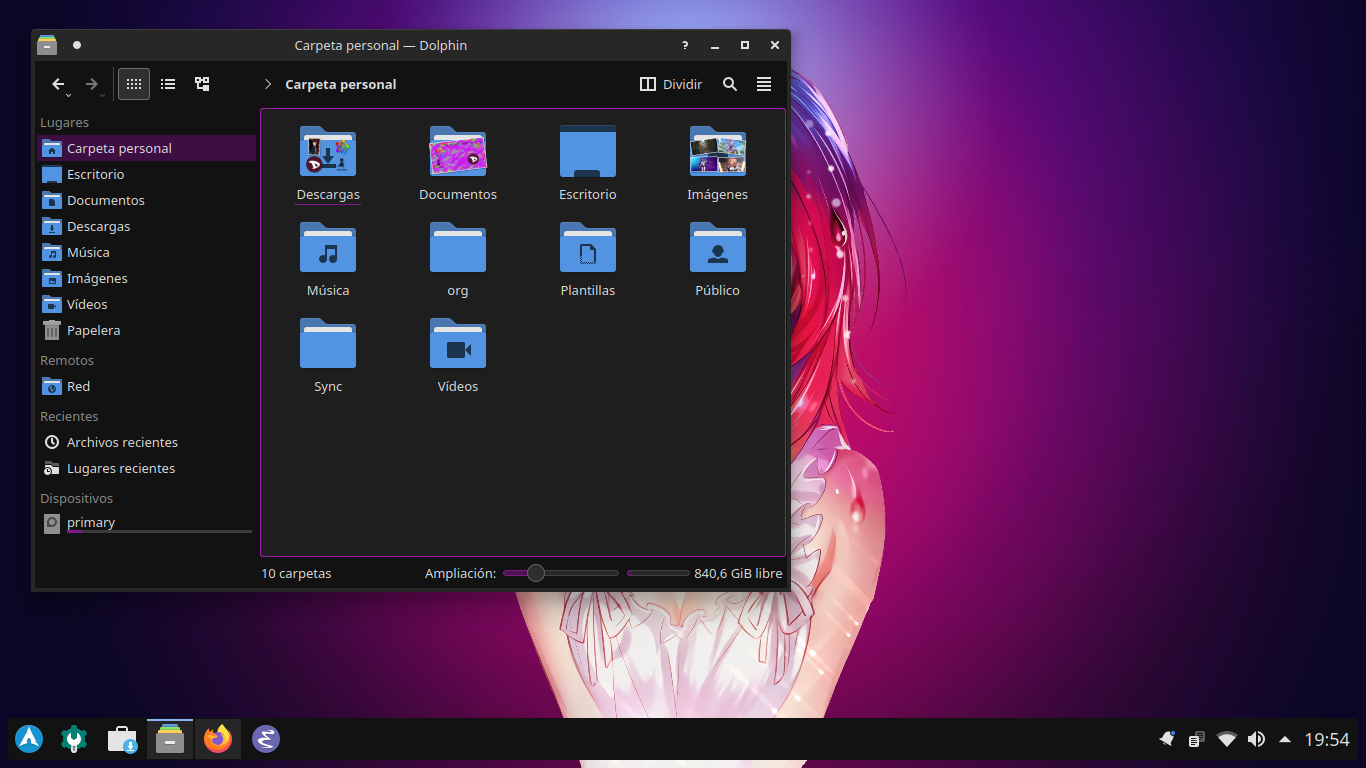Open the clipboard tray icon
1366x768 pixels.
1196,739
